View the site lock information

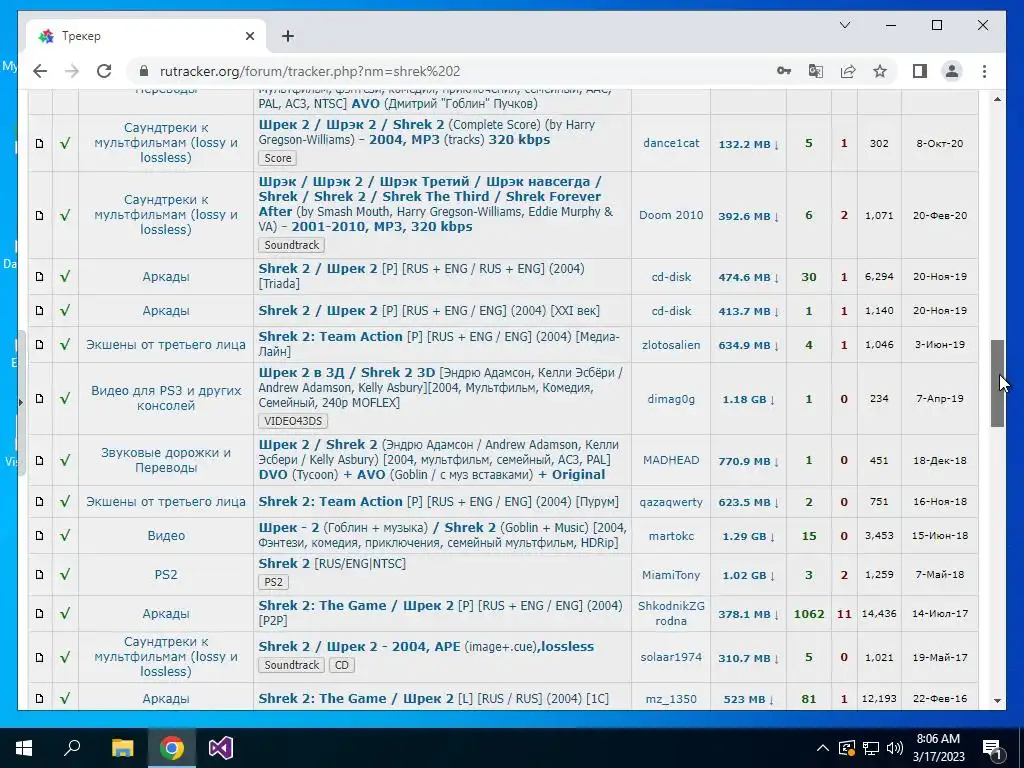point(144,71)
